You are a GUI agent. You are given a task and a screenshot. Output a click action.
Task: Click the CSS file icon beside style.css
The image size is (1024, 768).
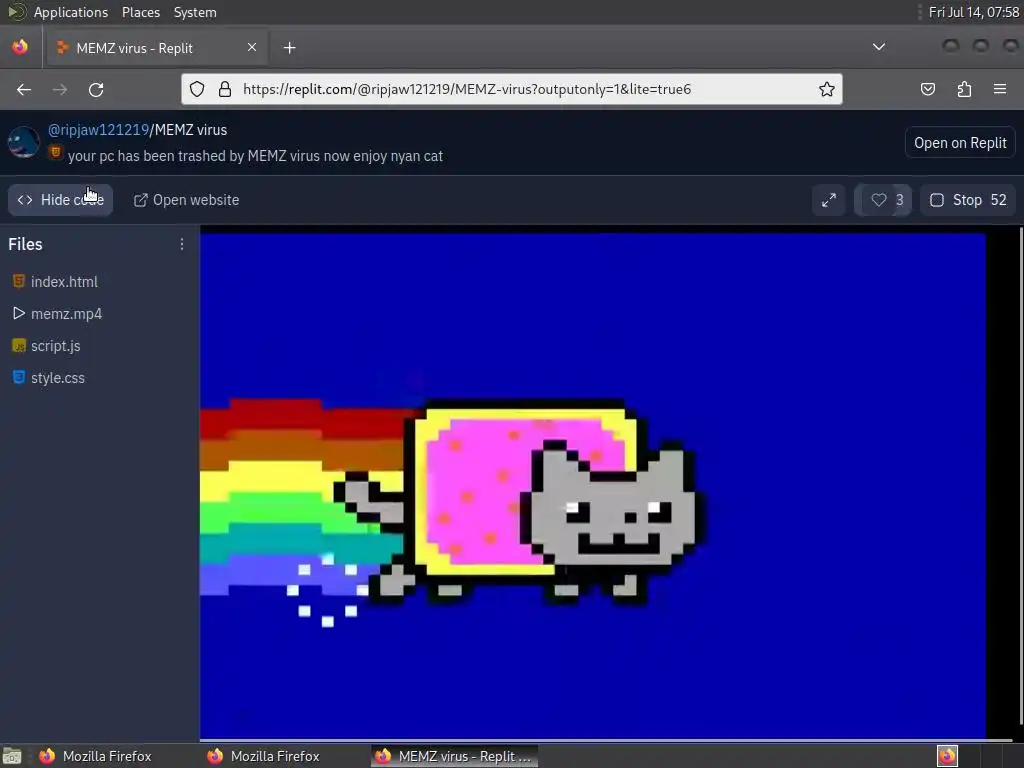pyautogui.click(x=19, y=377)
